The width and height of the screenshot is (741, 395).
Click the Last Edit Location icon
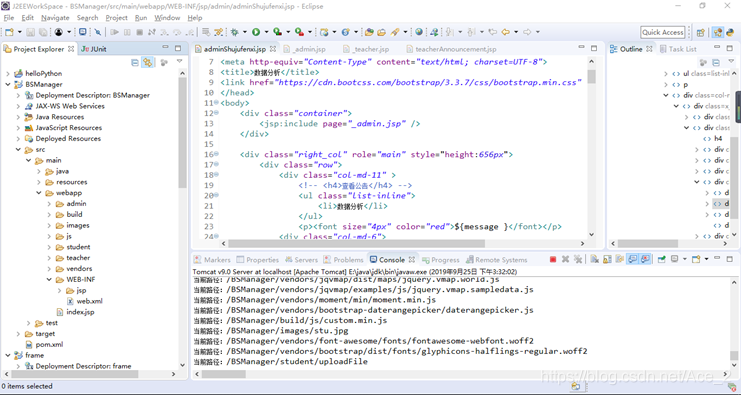pyautogui.click(x=493, y=32)
